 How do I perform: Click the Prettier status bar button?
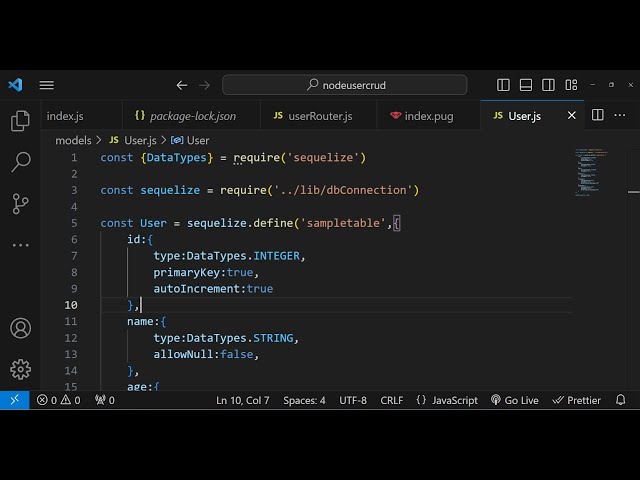click(577, 400)
